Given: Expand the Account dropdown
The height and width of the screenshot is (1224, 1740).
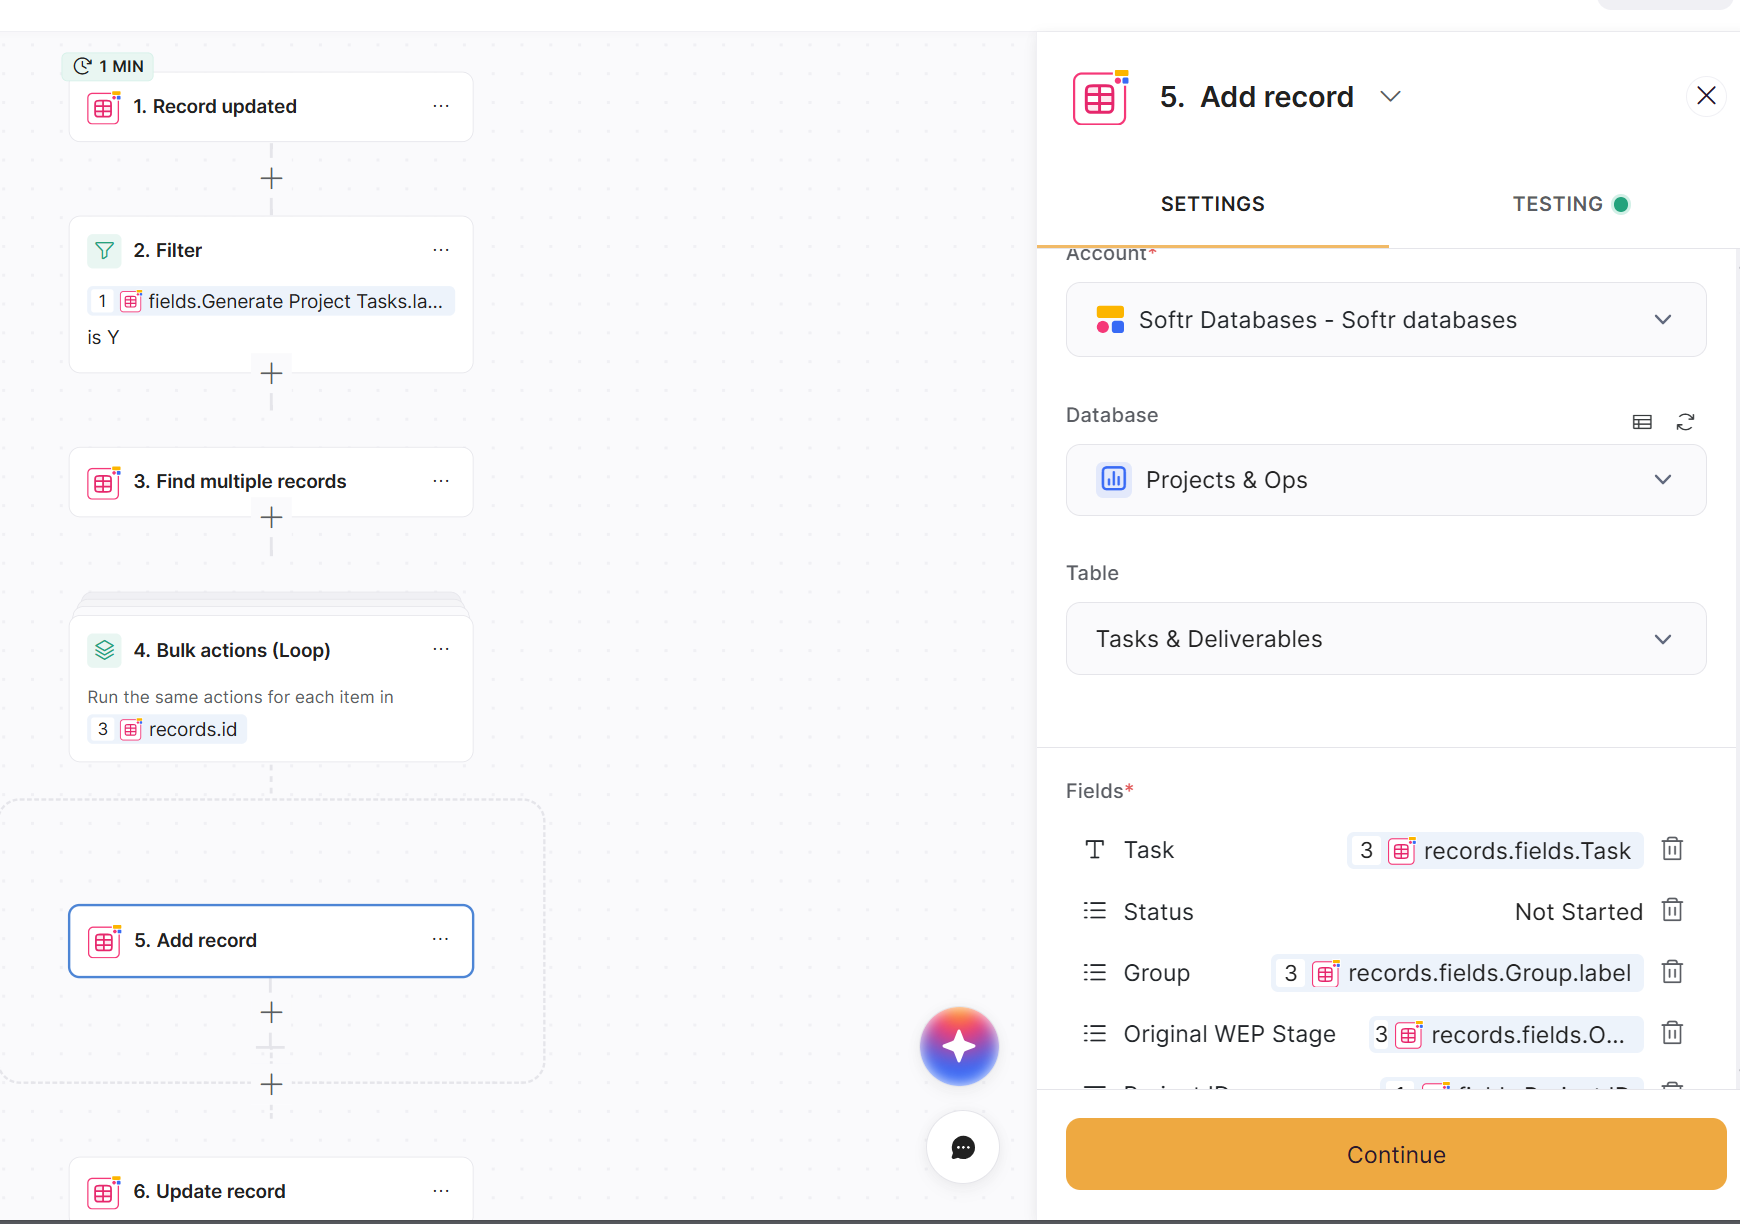Looking at the screenshot, I should tap(1385, 320).
